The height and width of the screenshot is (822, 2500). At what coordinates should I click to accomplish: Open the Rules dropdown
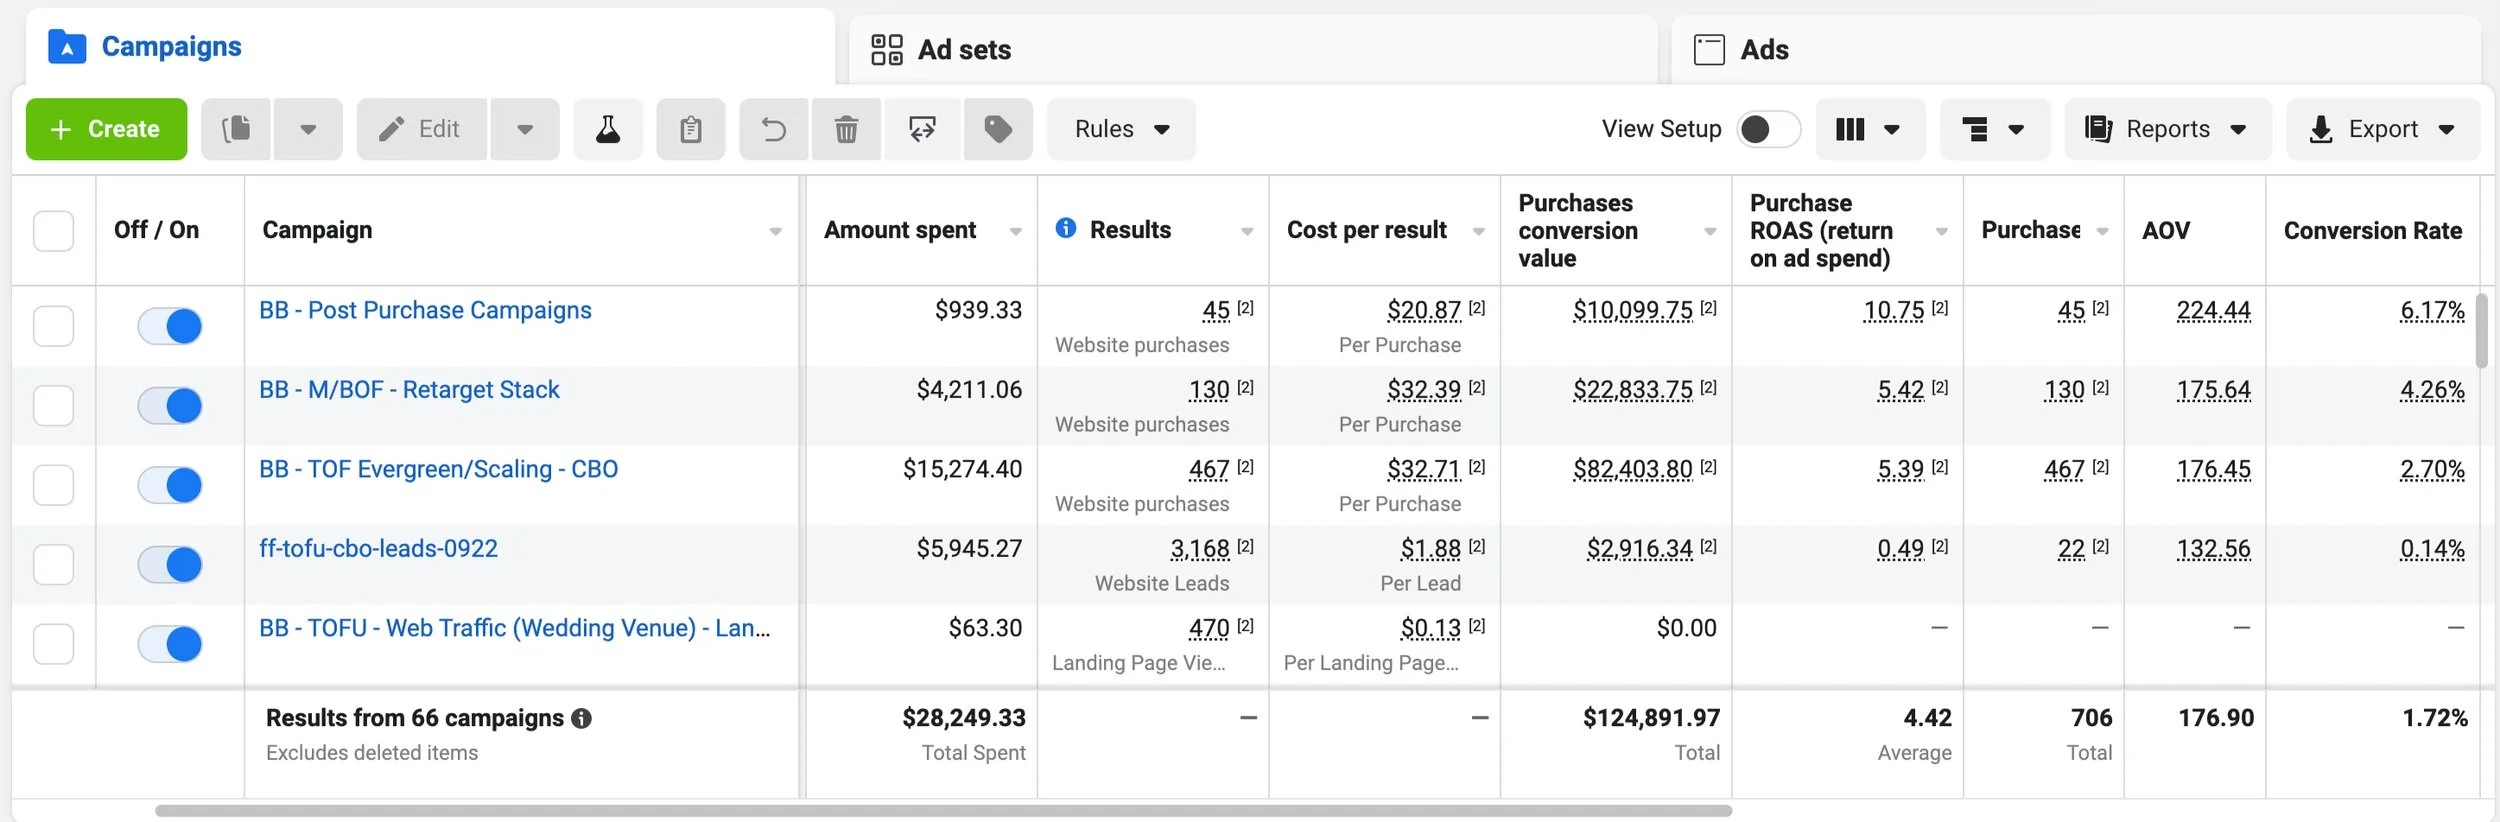tap(1121, 129)
